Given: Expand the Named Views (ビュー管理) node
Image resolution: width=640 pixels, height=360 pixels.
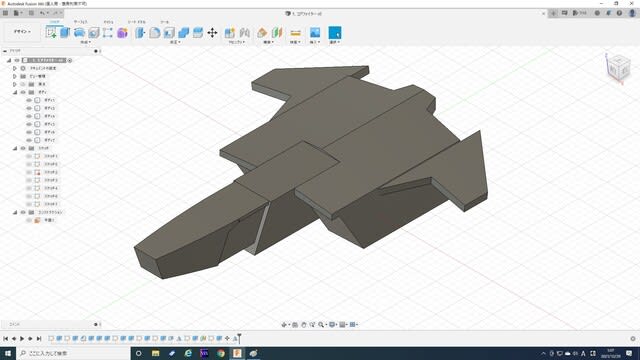Looking at the screenshot, I should 15,76.
